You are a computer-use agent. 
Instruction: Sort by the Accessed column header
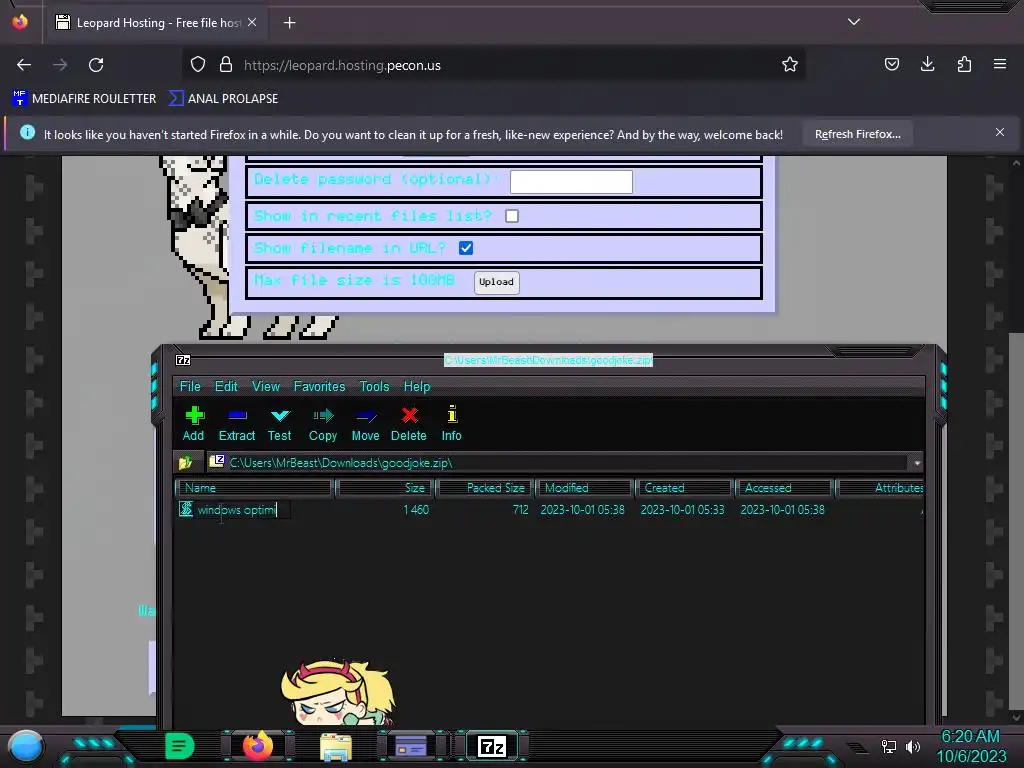click(784, 488)
